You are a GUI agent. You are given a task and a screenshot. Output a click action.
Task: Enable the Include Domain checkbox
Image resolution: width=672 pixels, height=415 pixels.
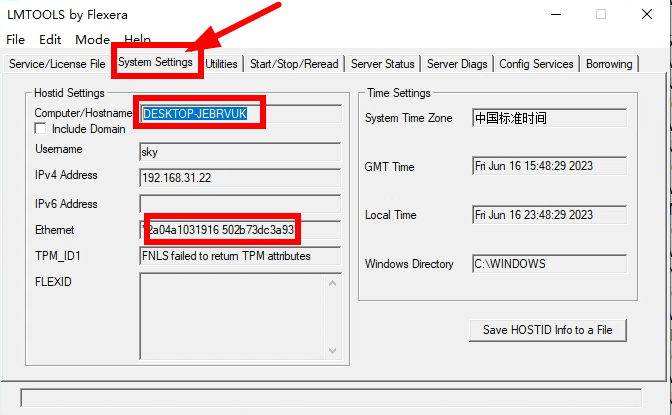[40, 129]
